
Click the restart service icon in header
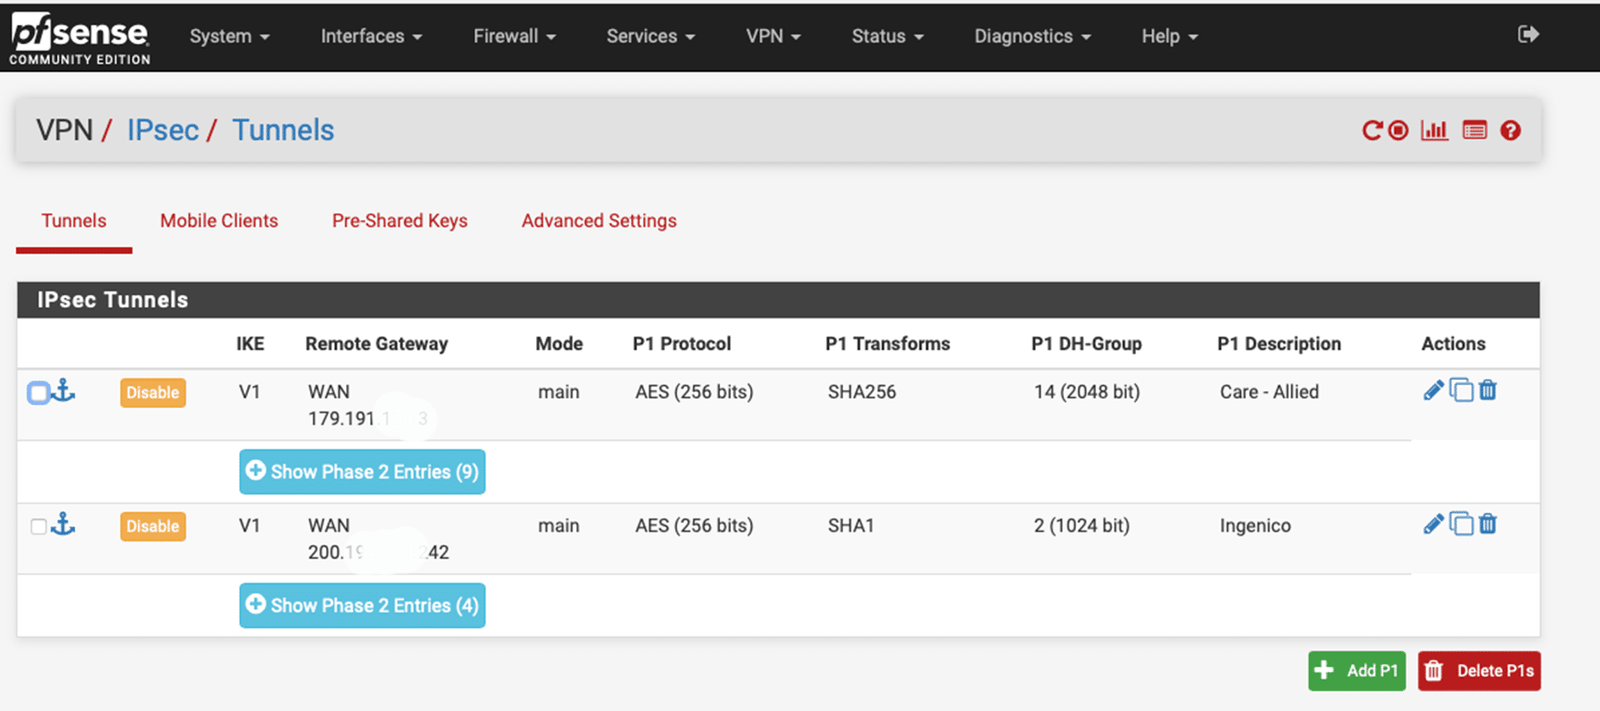(x=1372, y=130)
